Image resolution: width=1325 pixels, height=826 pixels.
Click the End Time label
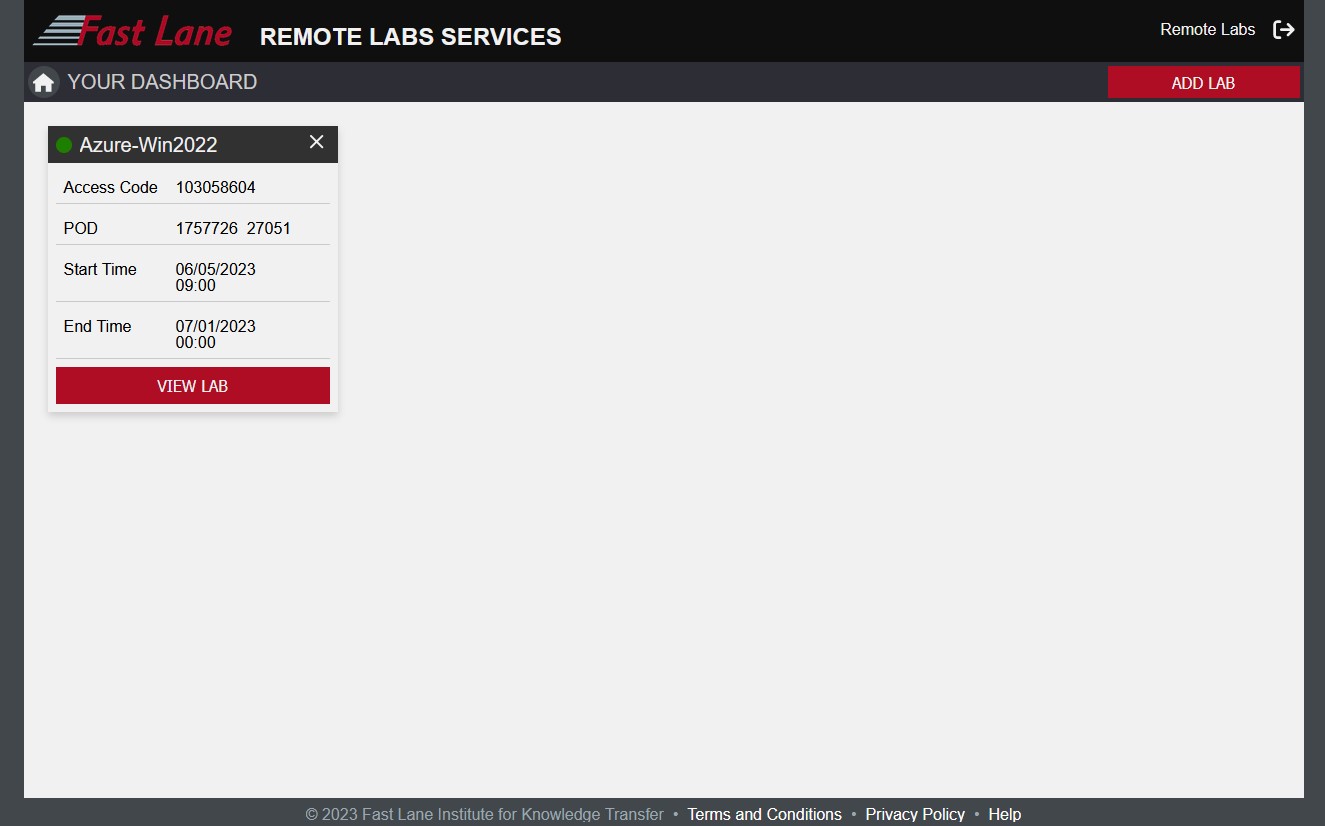coord(97,326)
